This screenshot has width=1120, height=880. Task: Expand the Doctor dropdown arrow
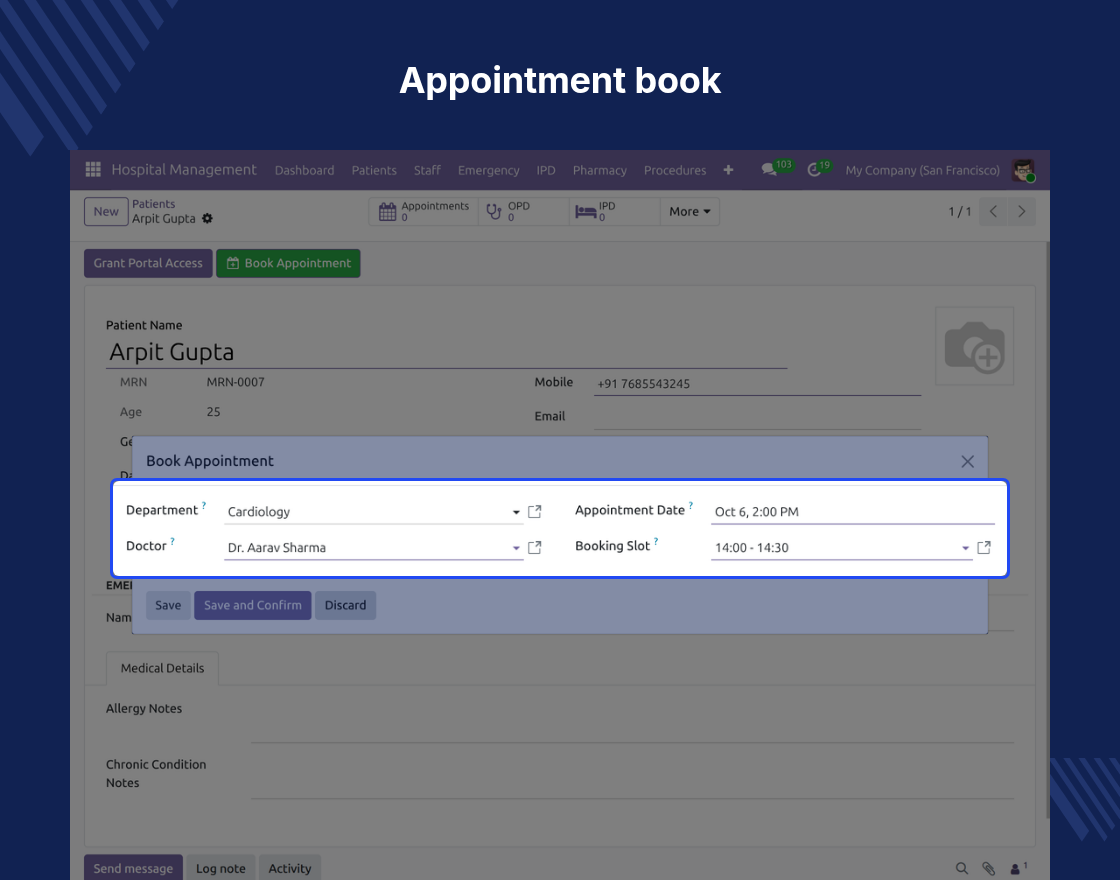(516, 548)
